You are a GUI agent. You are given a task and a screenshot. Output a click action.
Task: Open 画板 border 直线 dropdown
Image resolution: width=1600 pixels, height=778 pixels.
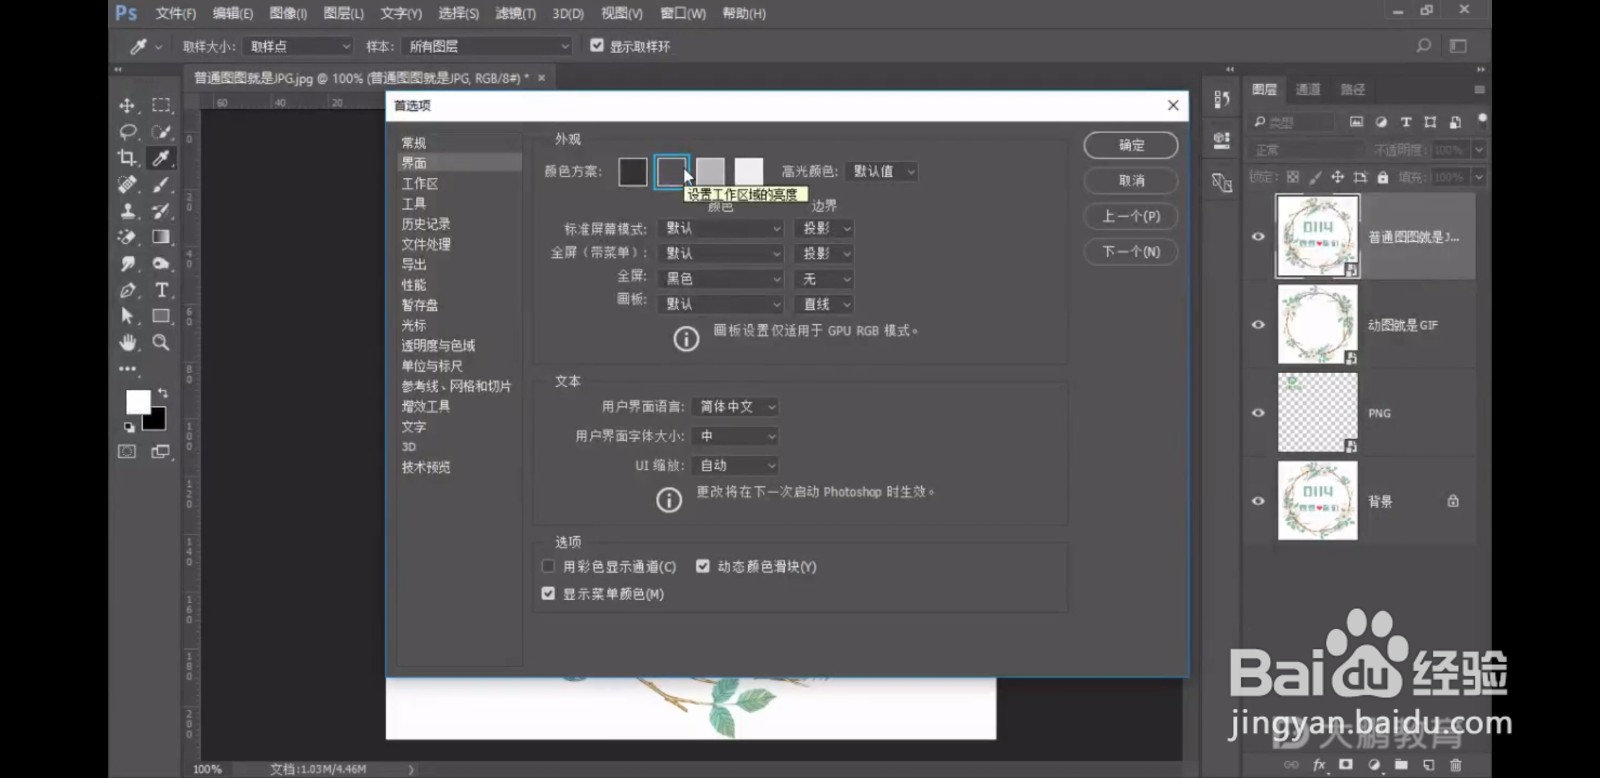824,304
